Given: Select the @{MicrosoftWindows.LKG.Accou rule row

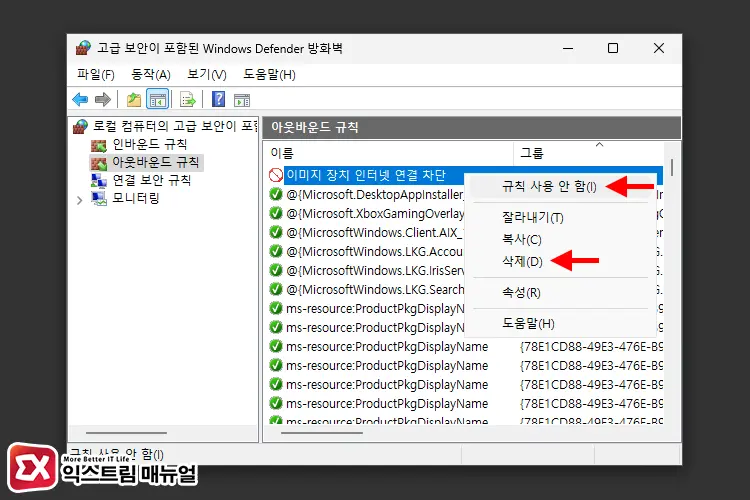Looking at the screenshot, I should pyautogui.click(x=375, y=252).
